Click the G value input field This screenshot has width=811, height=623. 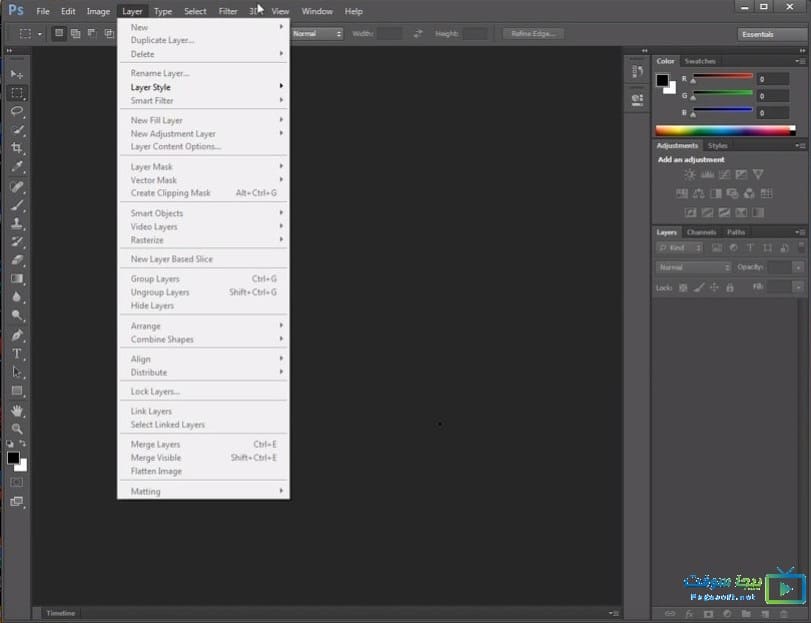coord(773,96)
